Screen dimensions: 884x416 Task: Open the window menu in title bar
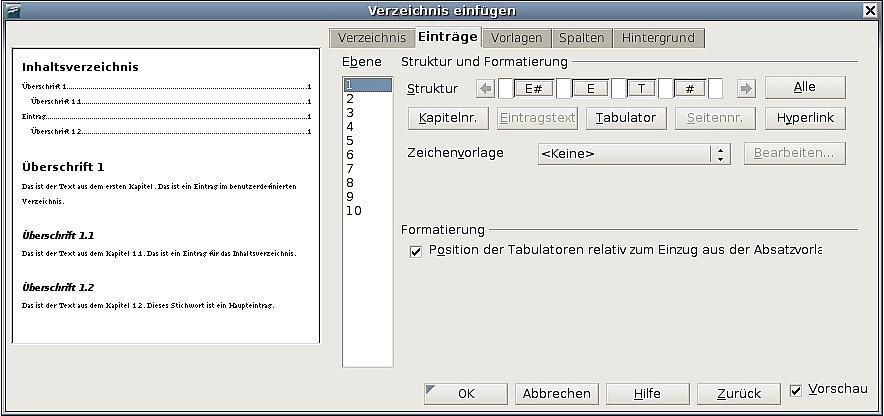coord(11,11)
